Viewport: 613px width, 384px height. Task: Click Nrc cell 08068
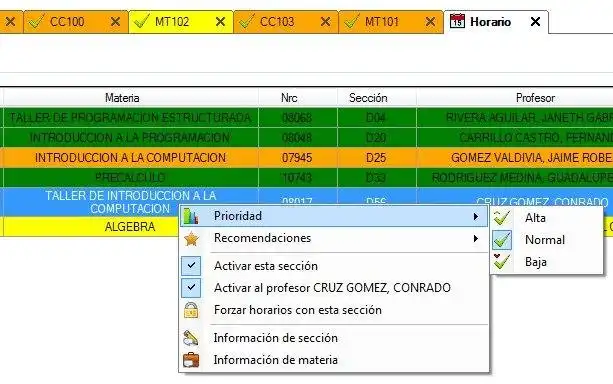tap(297, 118)
